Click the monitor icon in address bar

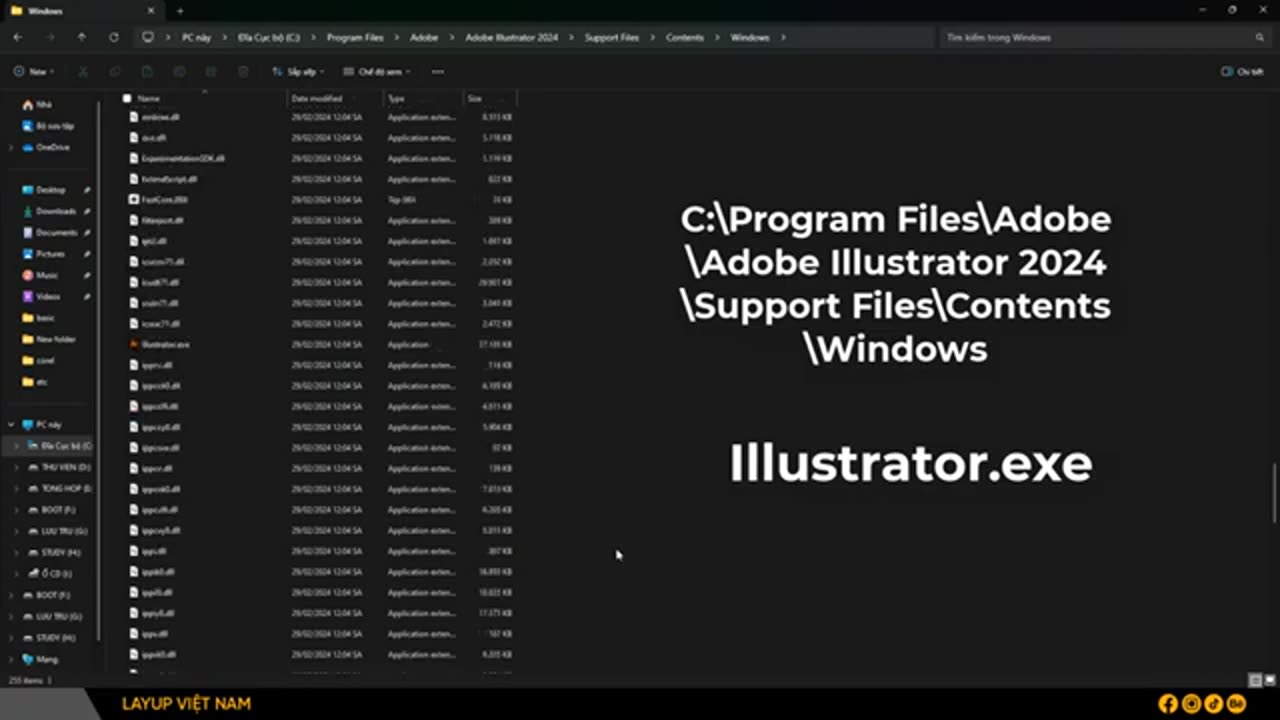(x=149, y=37)
